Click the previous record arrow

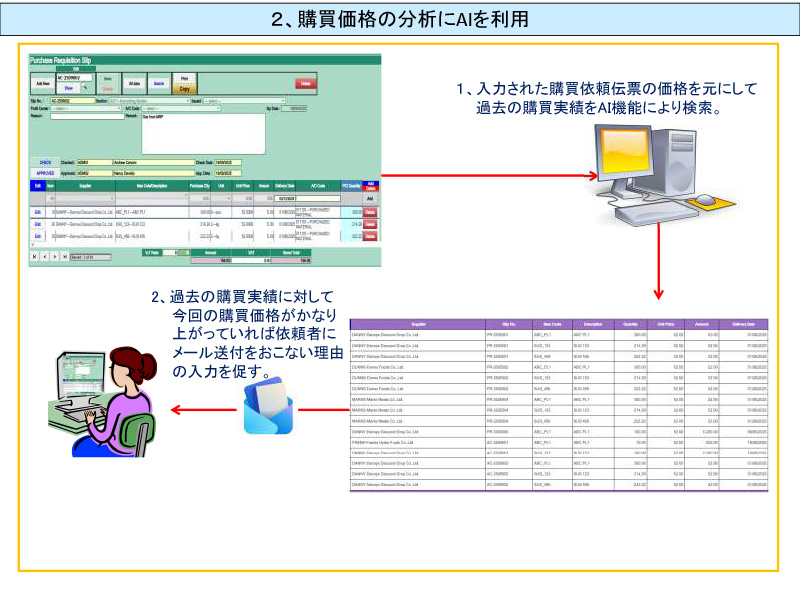pos(45,256)
